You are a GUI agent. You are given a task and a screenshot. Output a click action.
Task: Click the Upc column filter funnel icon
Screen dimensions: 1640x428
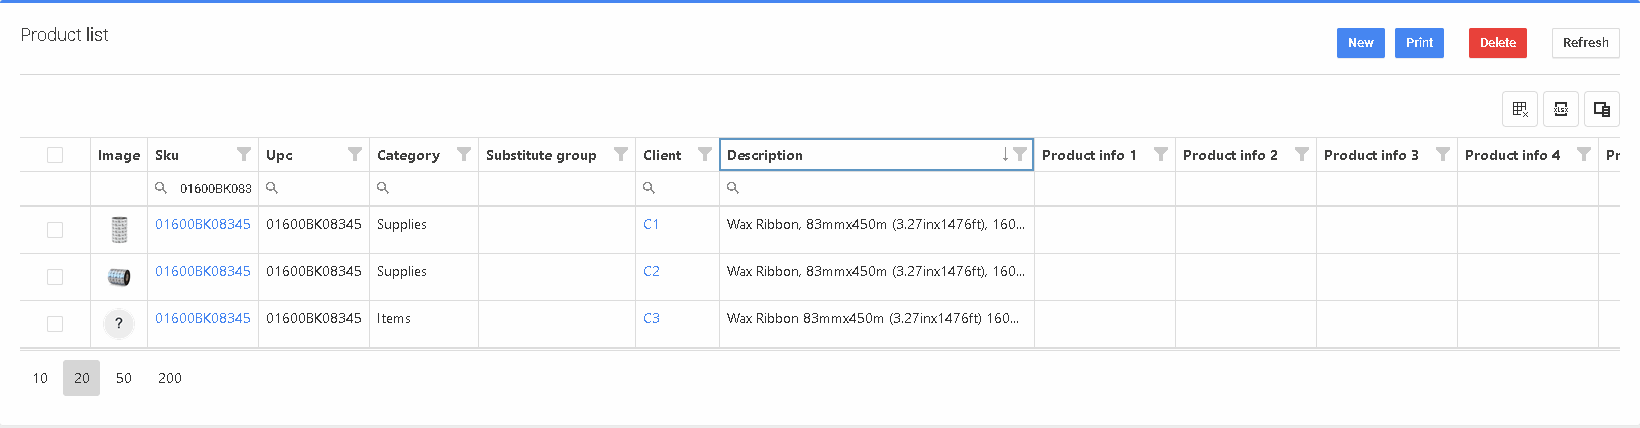(x=355, y=154)
